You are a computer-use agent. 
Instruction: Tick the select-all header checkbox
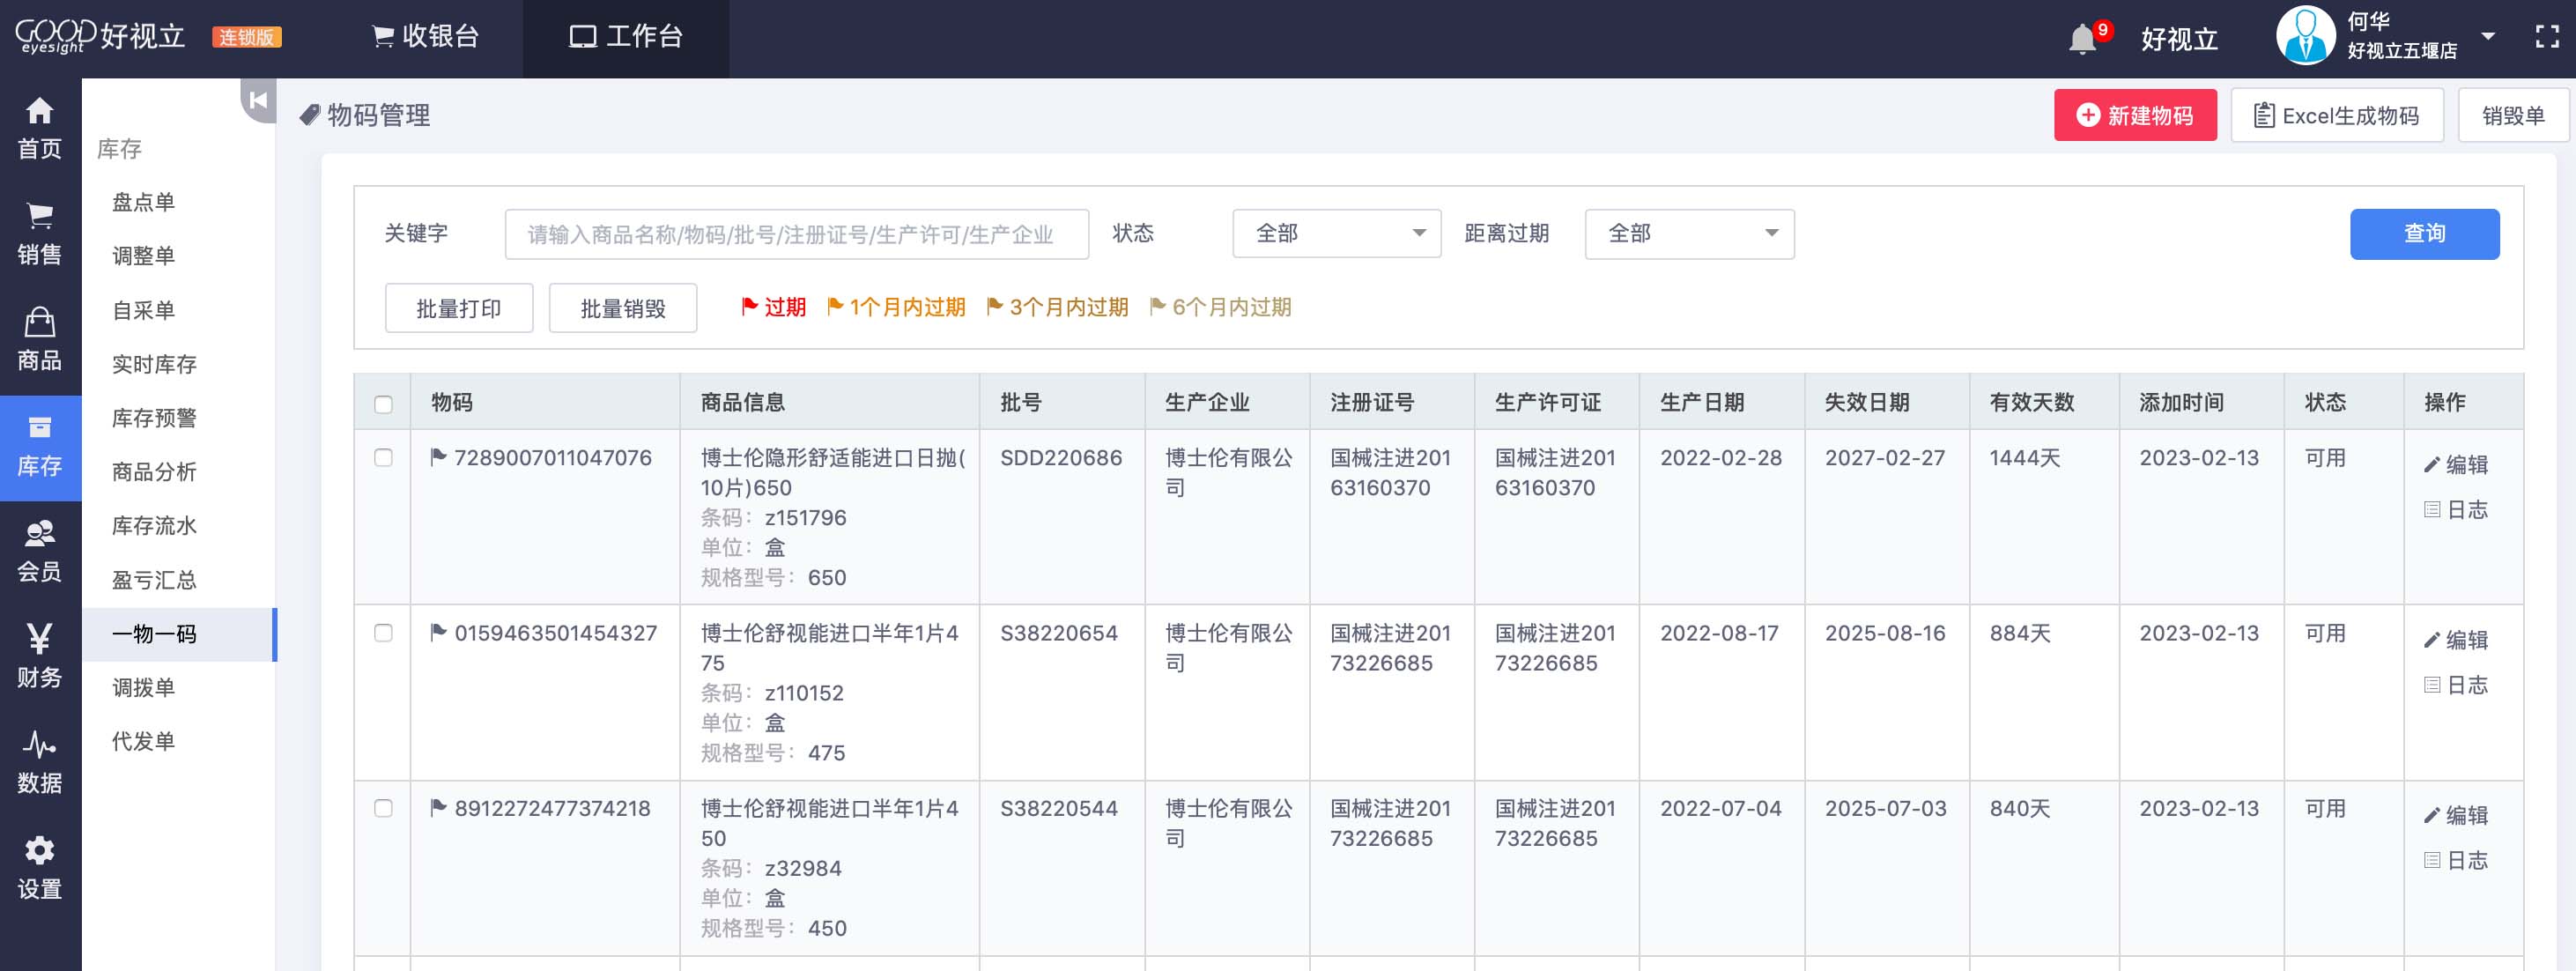383,404
